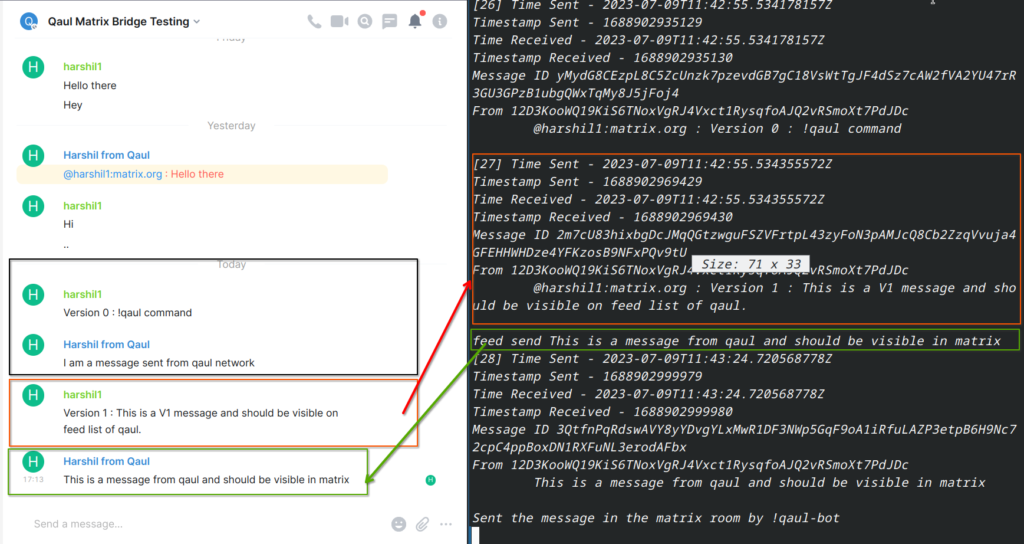Screen dimensions: 1024x544
Task: Open the sender name above 'Version 0 : !qaul command'
Action: 82,295
